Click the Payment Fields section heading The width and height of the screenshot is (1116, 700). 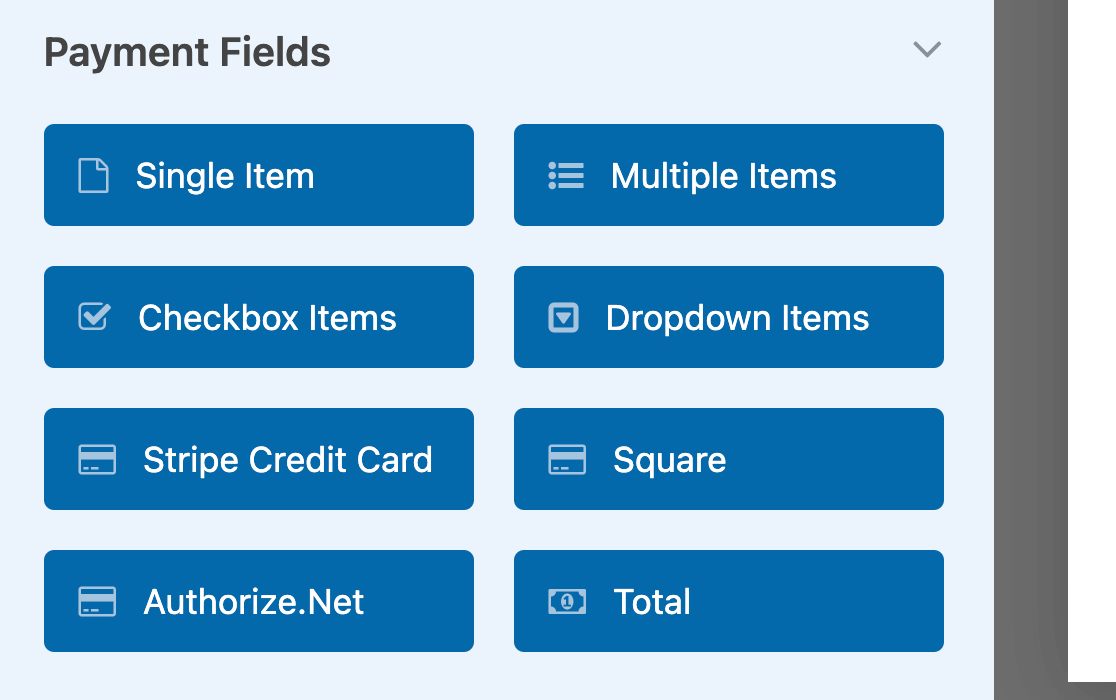click(187, 53)
